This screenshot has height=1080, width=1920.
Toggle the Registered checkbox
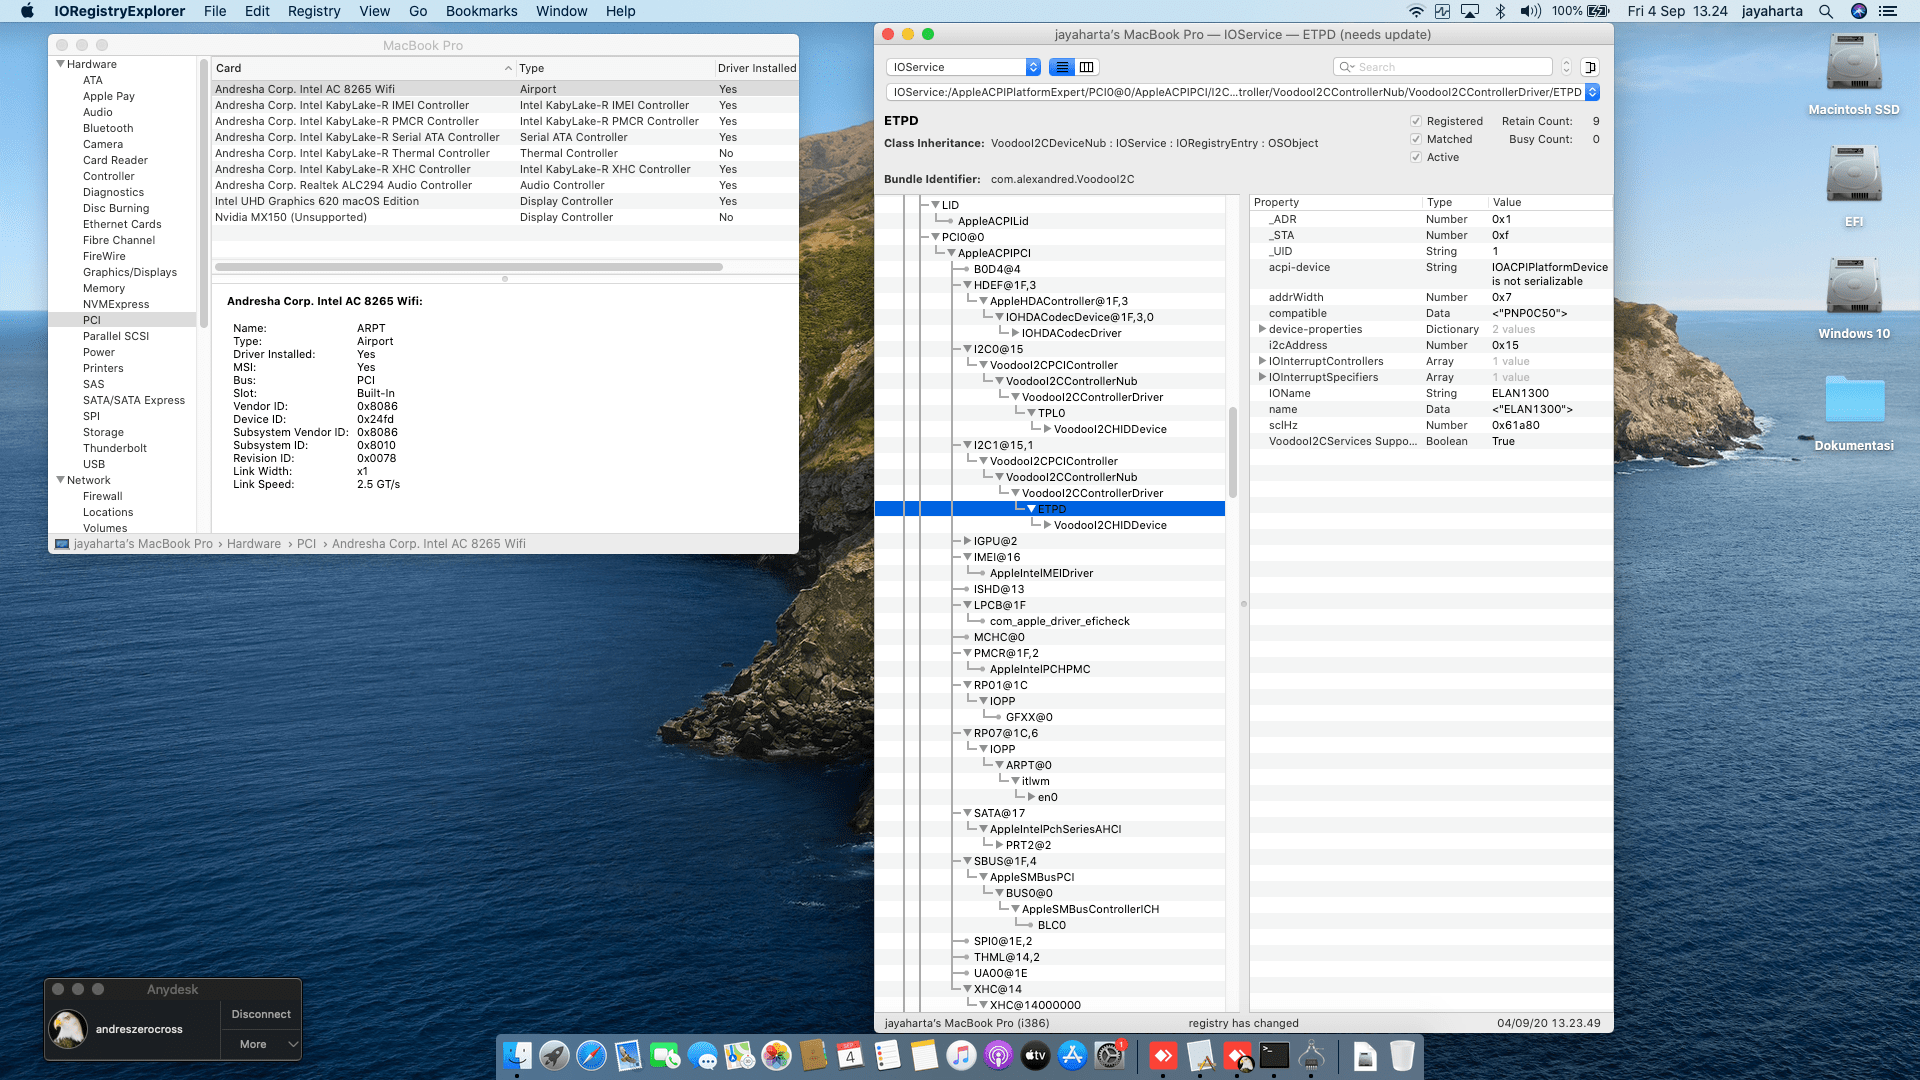(x=1416, y=121)
